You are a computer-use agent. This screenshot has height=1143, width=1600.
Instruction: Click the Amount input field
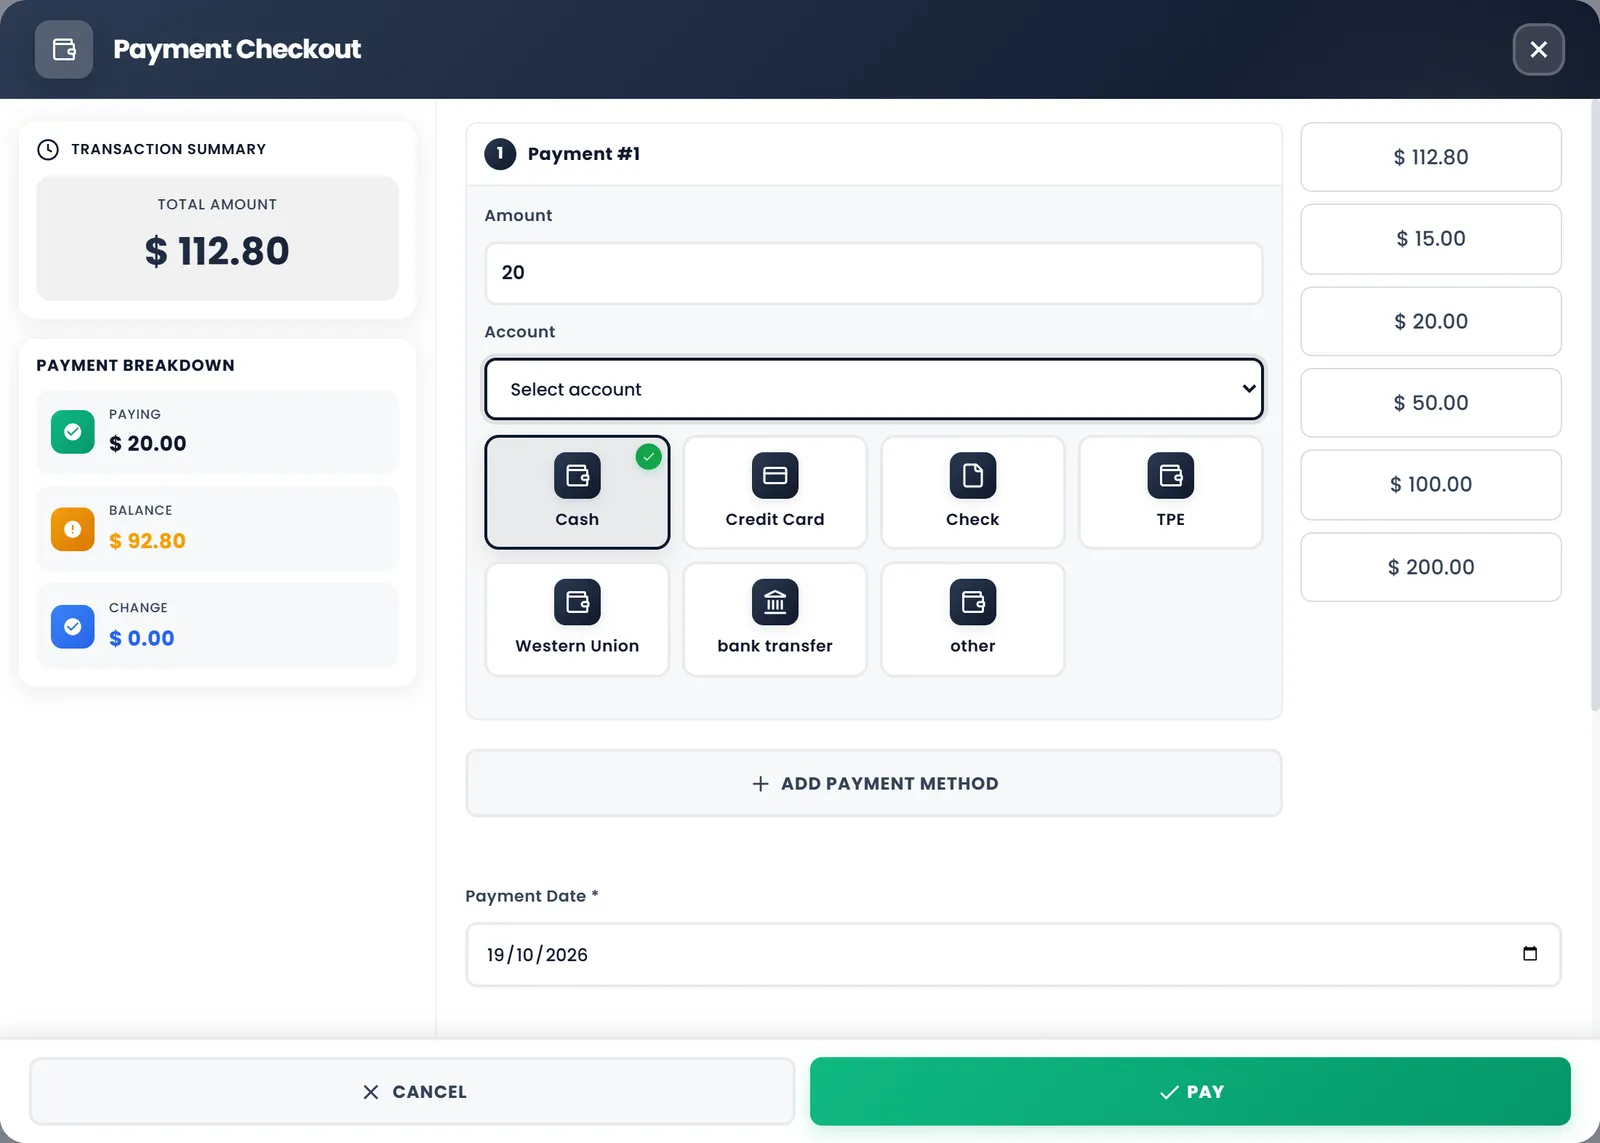874,273
